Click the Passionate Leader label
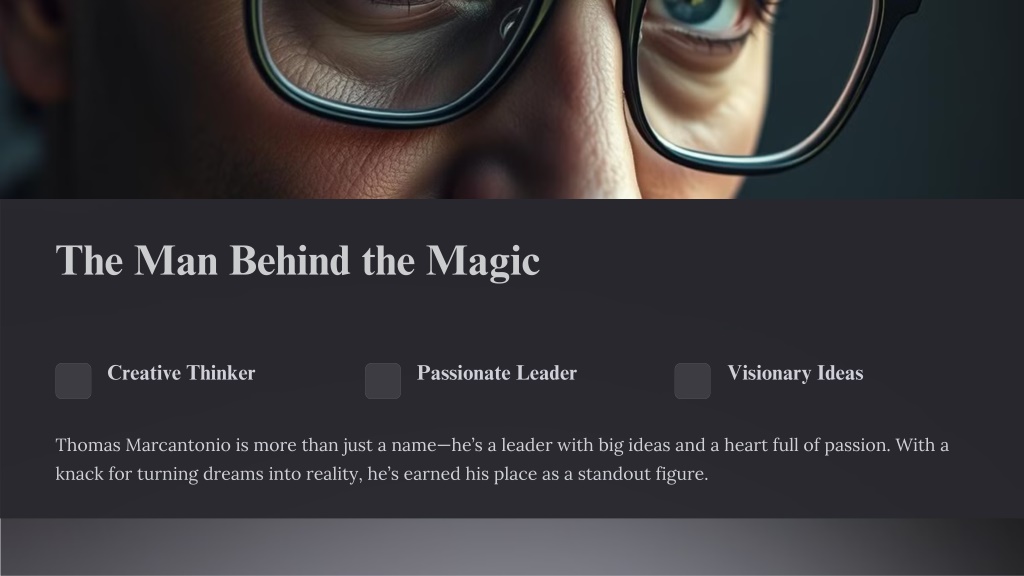Viewport: 1024px width, 576px height. (x=497, y=373)
